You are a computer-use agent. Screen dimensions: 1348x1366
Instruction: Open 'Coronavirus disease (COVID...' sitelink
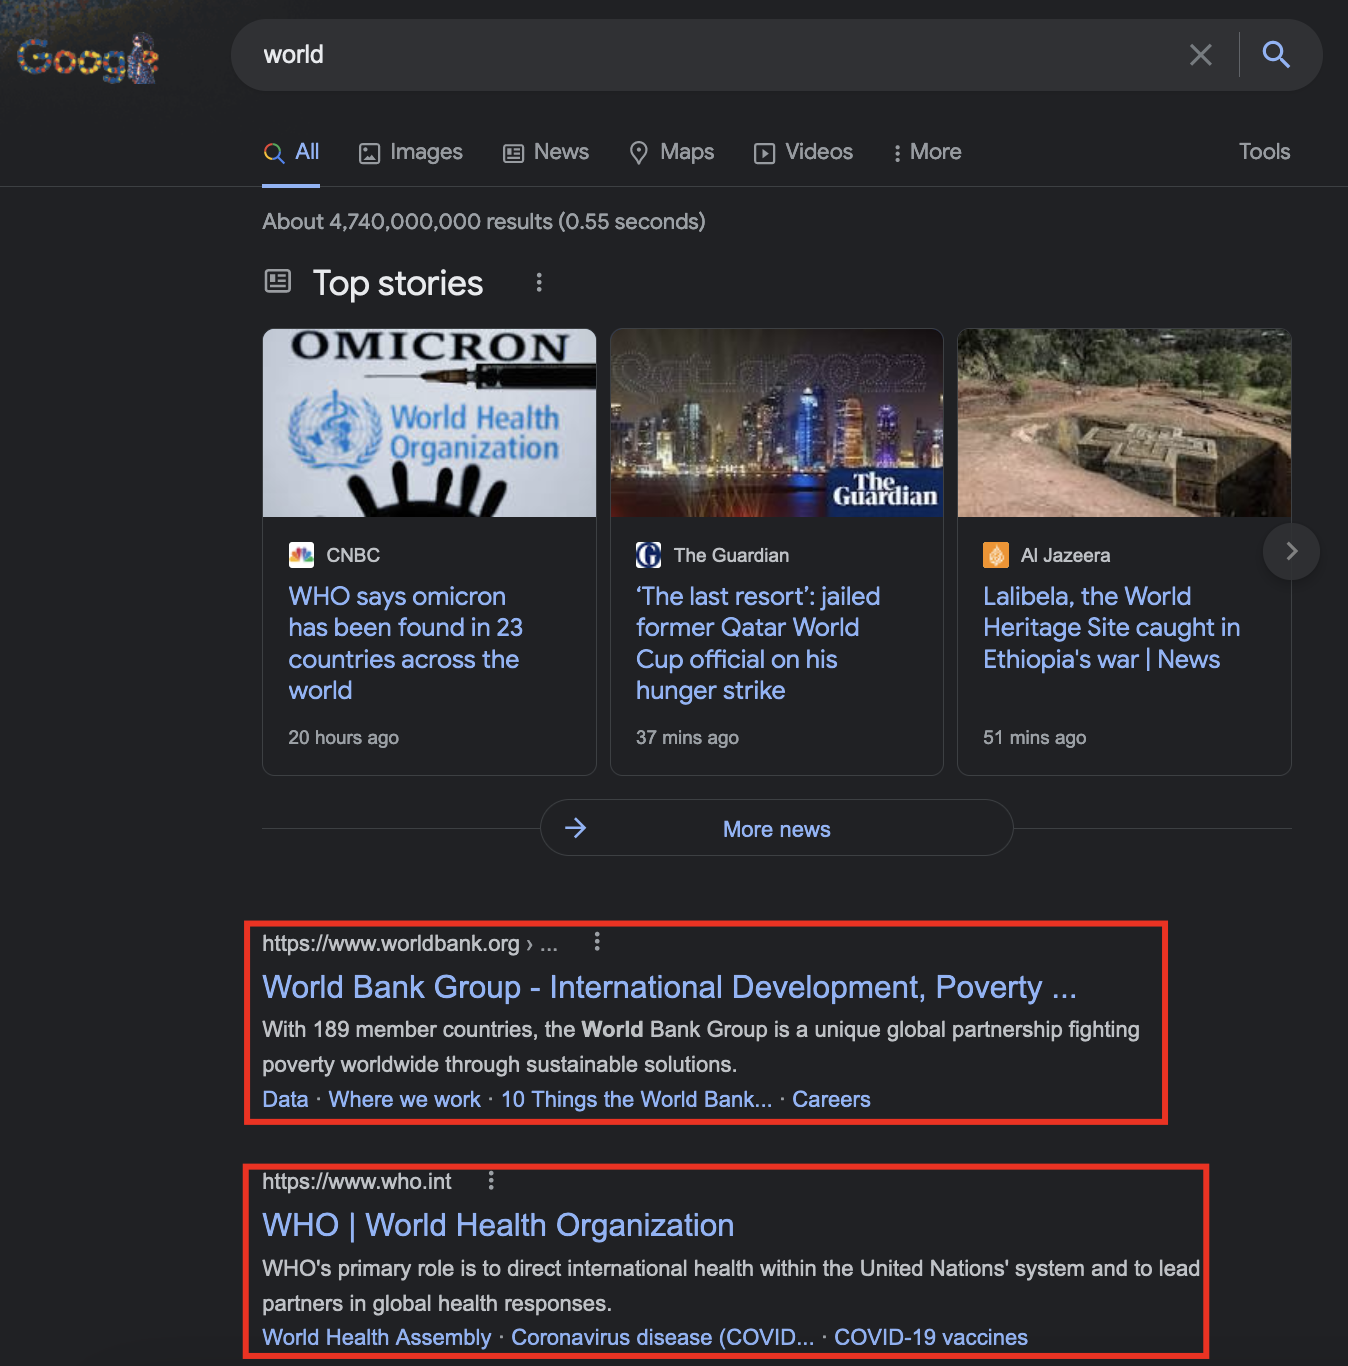click(x=662, y=1337)
